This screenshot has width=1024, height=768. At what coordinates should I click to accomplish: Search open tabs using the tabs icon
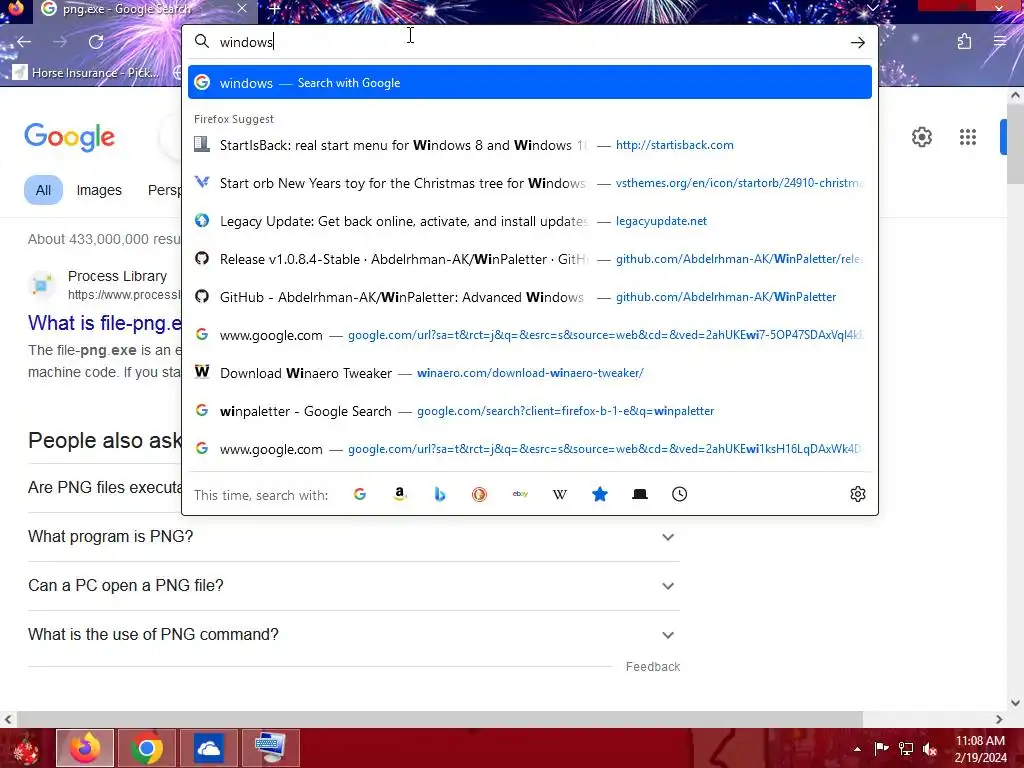point(640,494)
